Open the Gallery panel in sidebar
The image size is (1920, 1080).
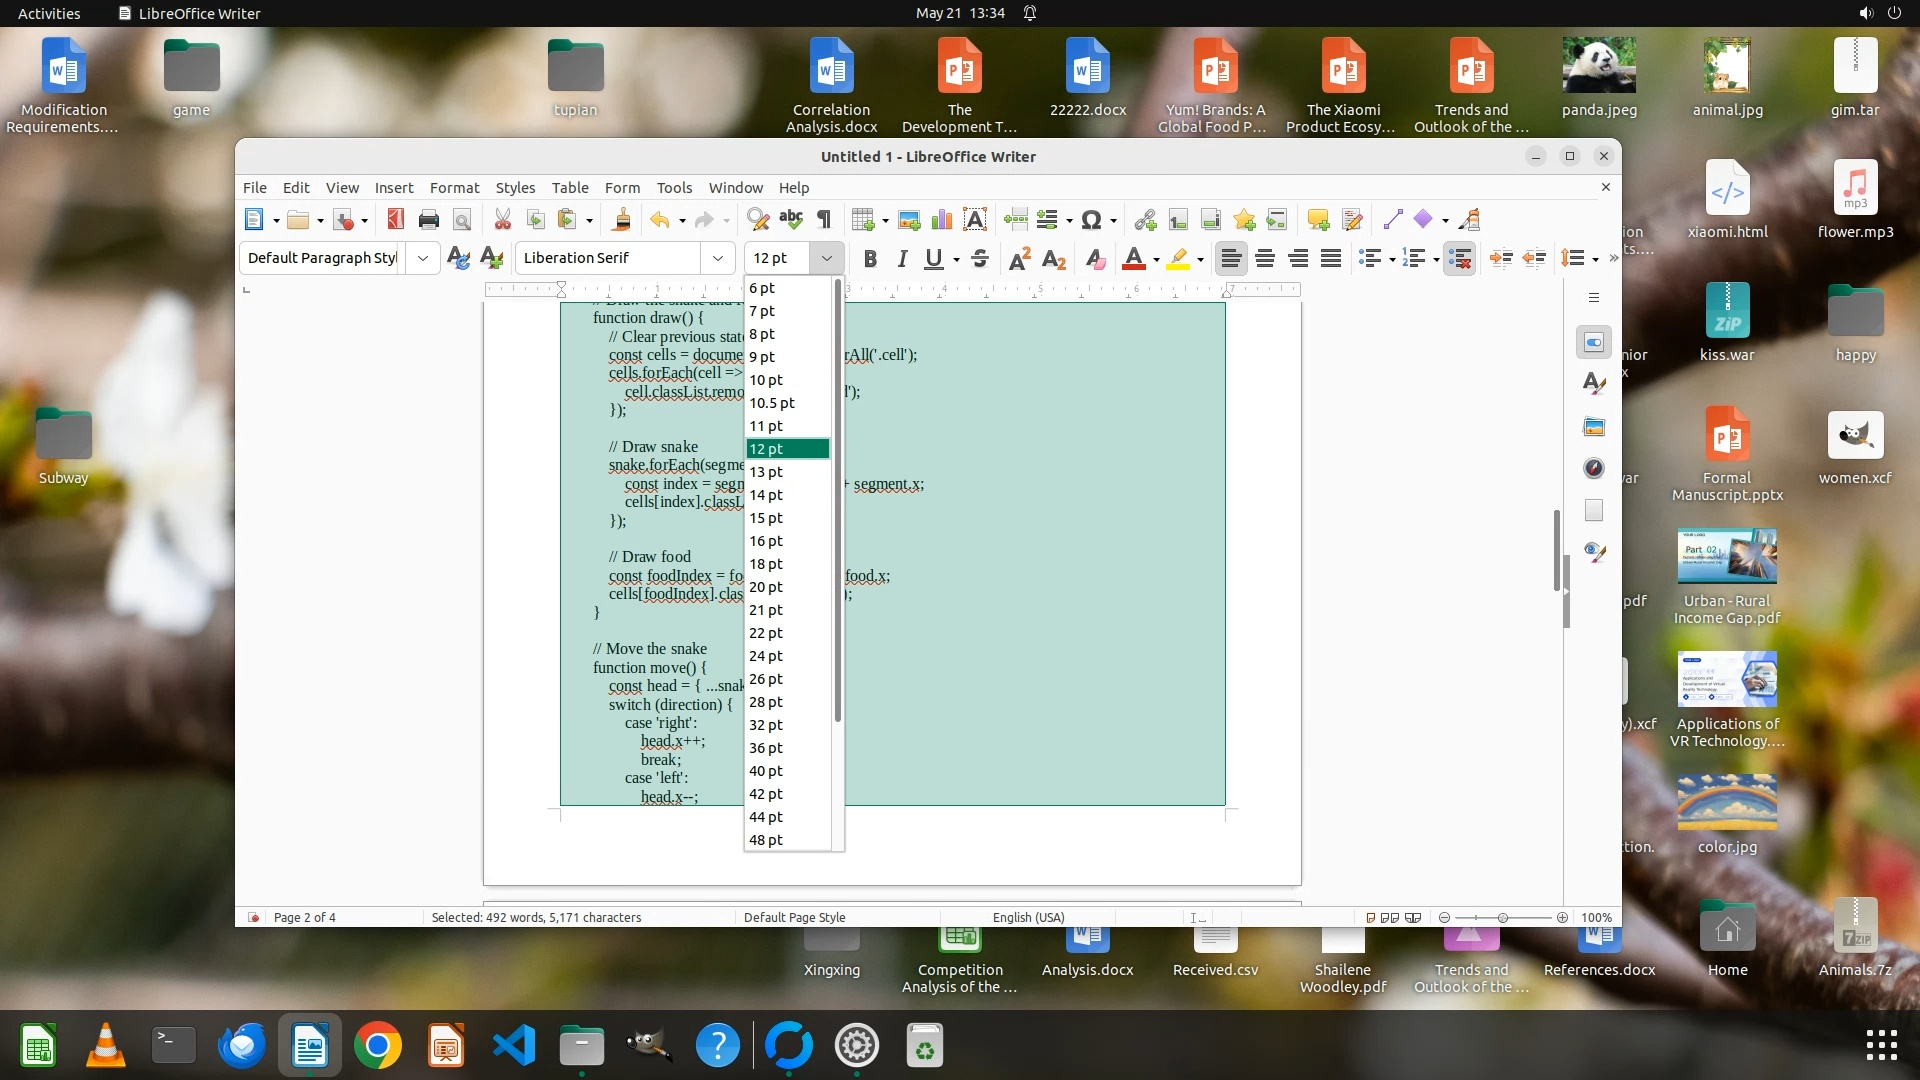1594,427
